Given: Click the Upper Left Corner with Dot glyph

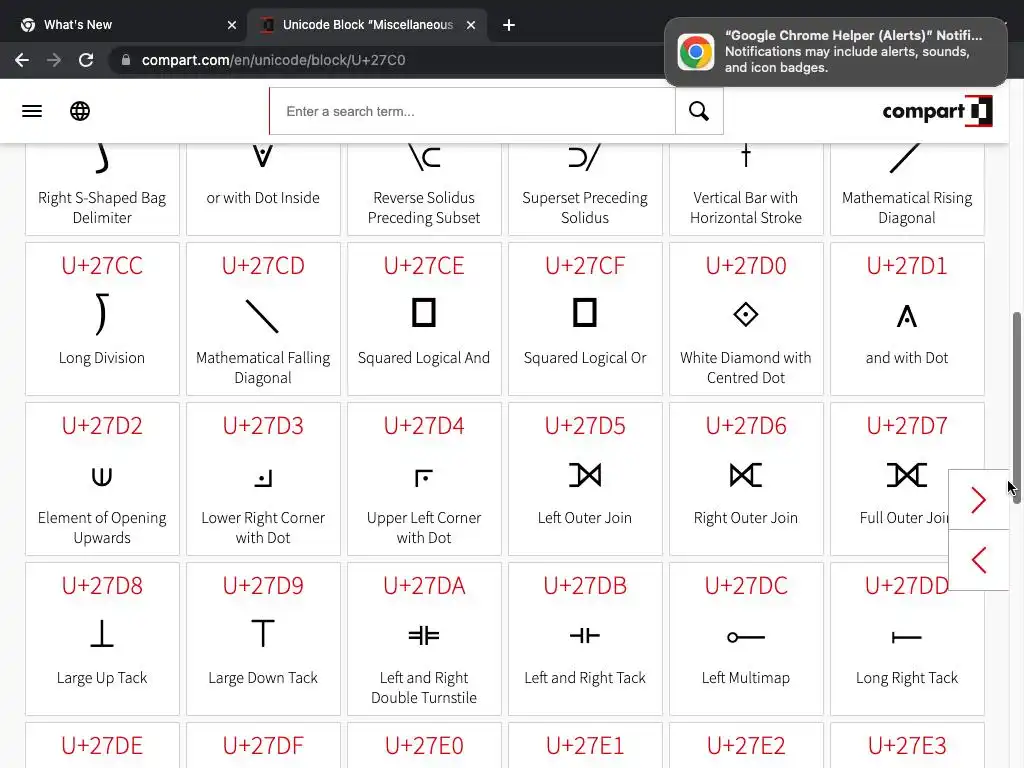Looking at the screenshot, I should 424,479.
